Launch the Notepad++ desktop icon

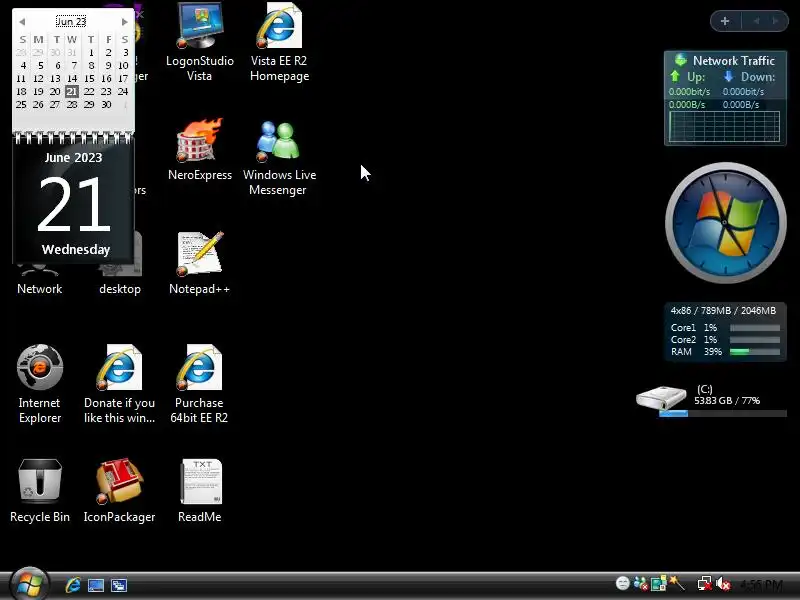[199, 263]
